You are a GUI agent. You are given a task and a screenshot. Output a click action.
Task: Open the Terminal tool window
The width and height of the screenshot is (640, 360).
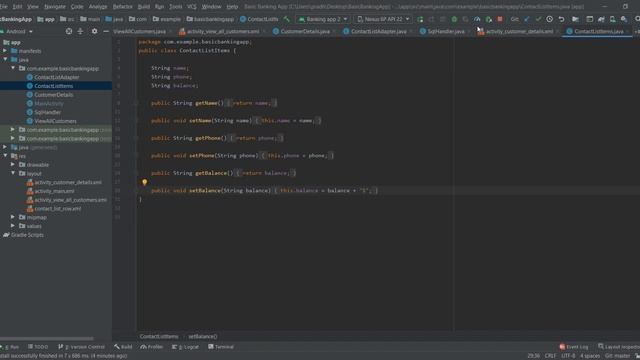pos(221,347)
